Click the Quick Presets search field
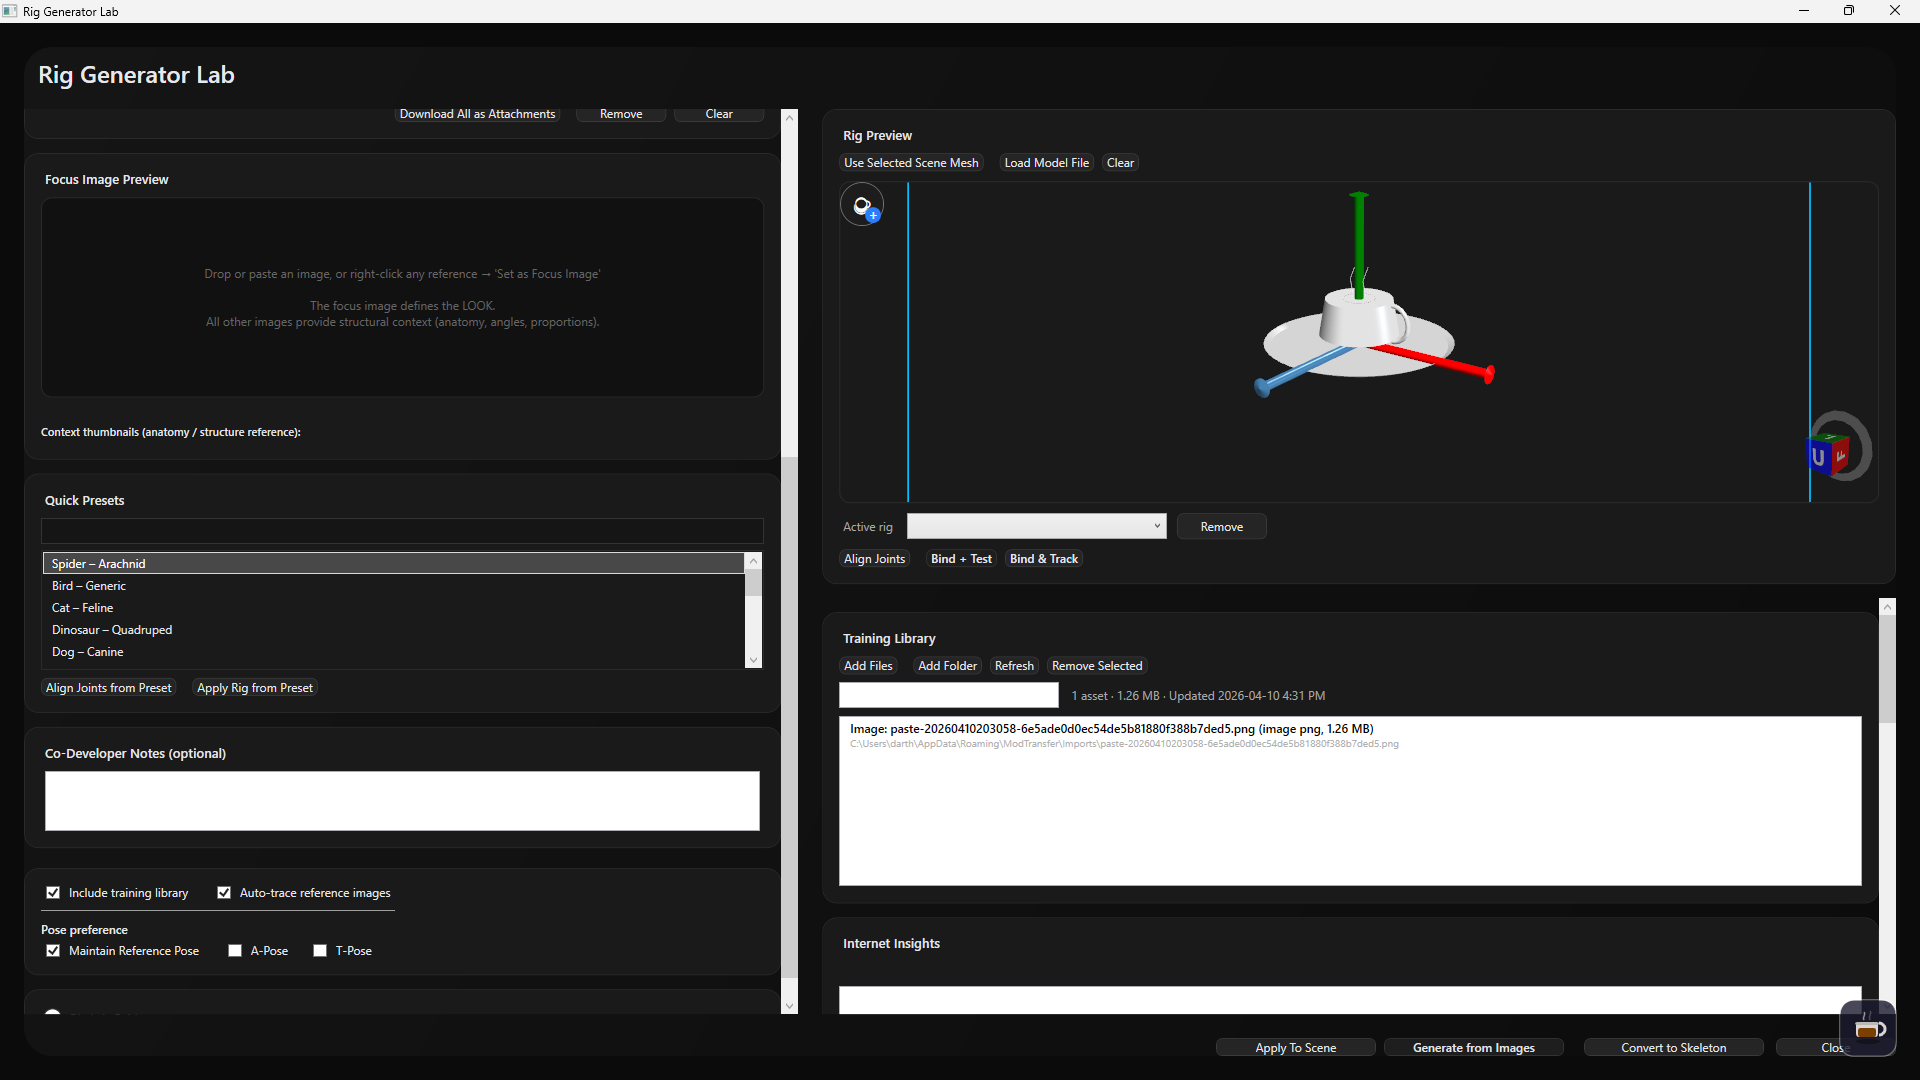Screen dimensions: 1920x1080 pos(400,531)
